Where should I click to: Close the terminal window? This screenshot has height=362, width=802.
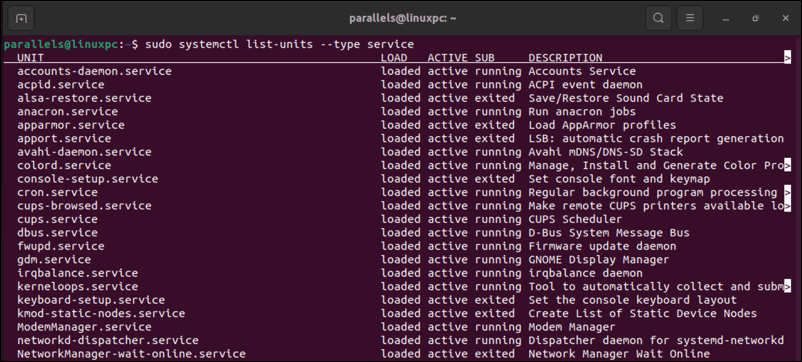[786, 18]
